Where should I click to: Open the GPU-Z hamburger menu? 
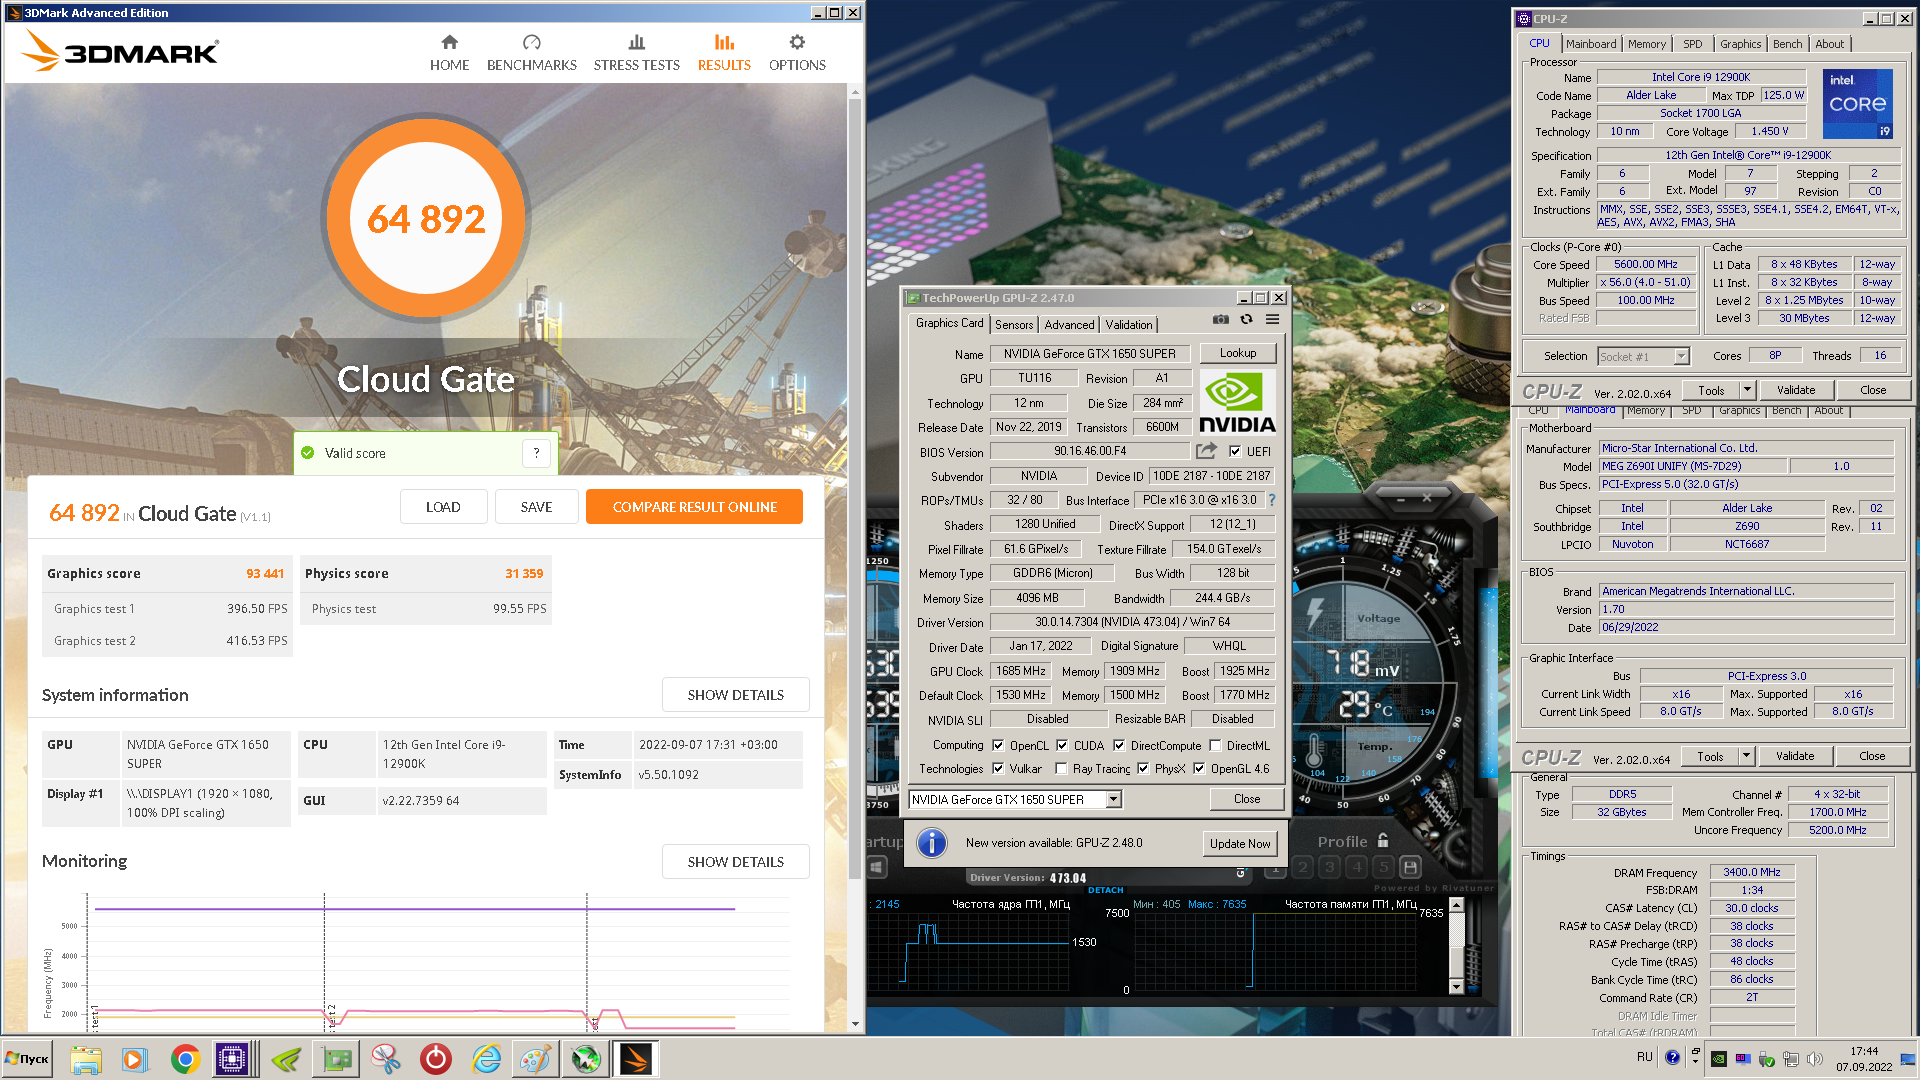[1272, 319]
